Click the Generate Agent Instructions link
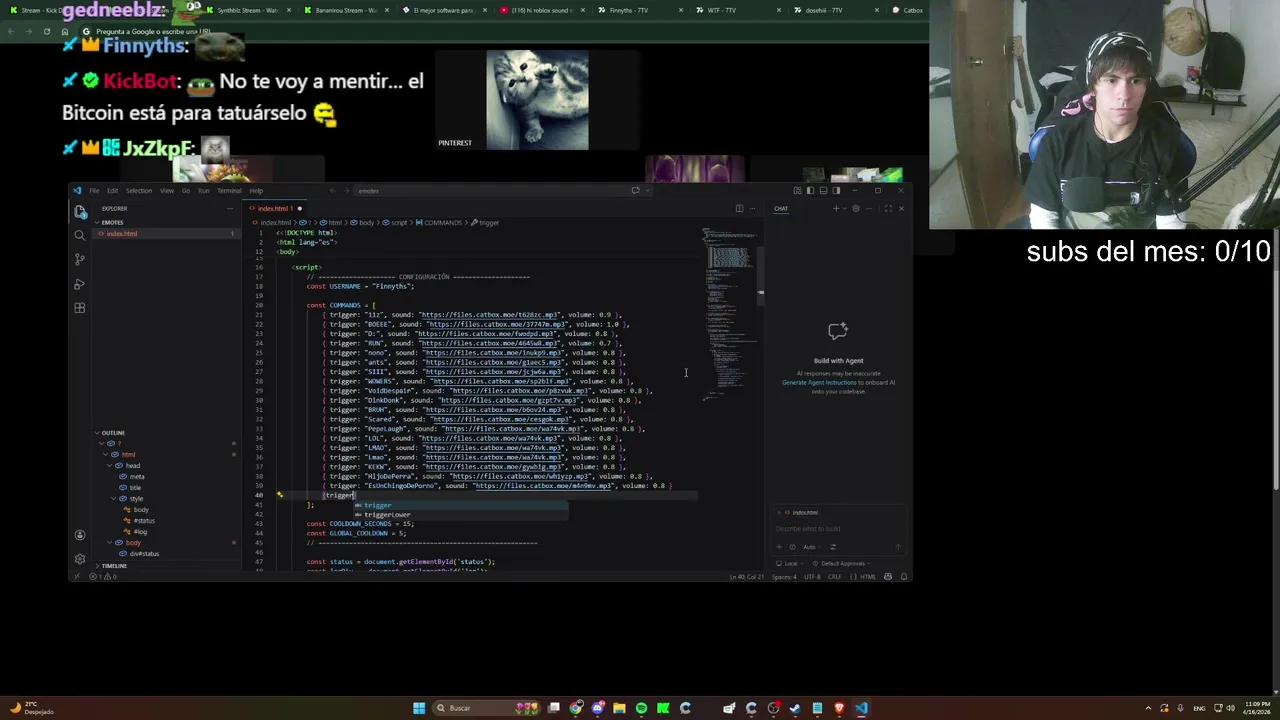 point(819,382)
